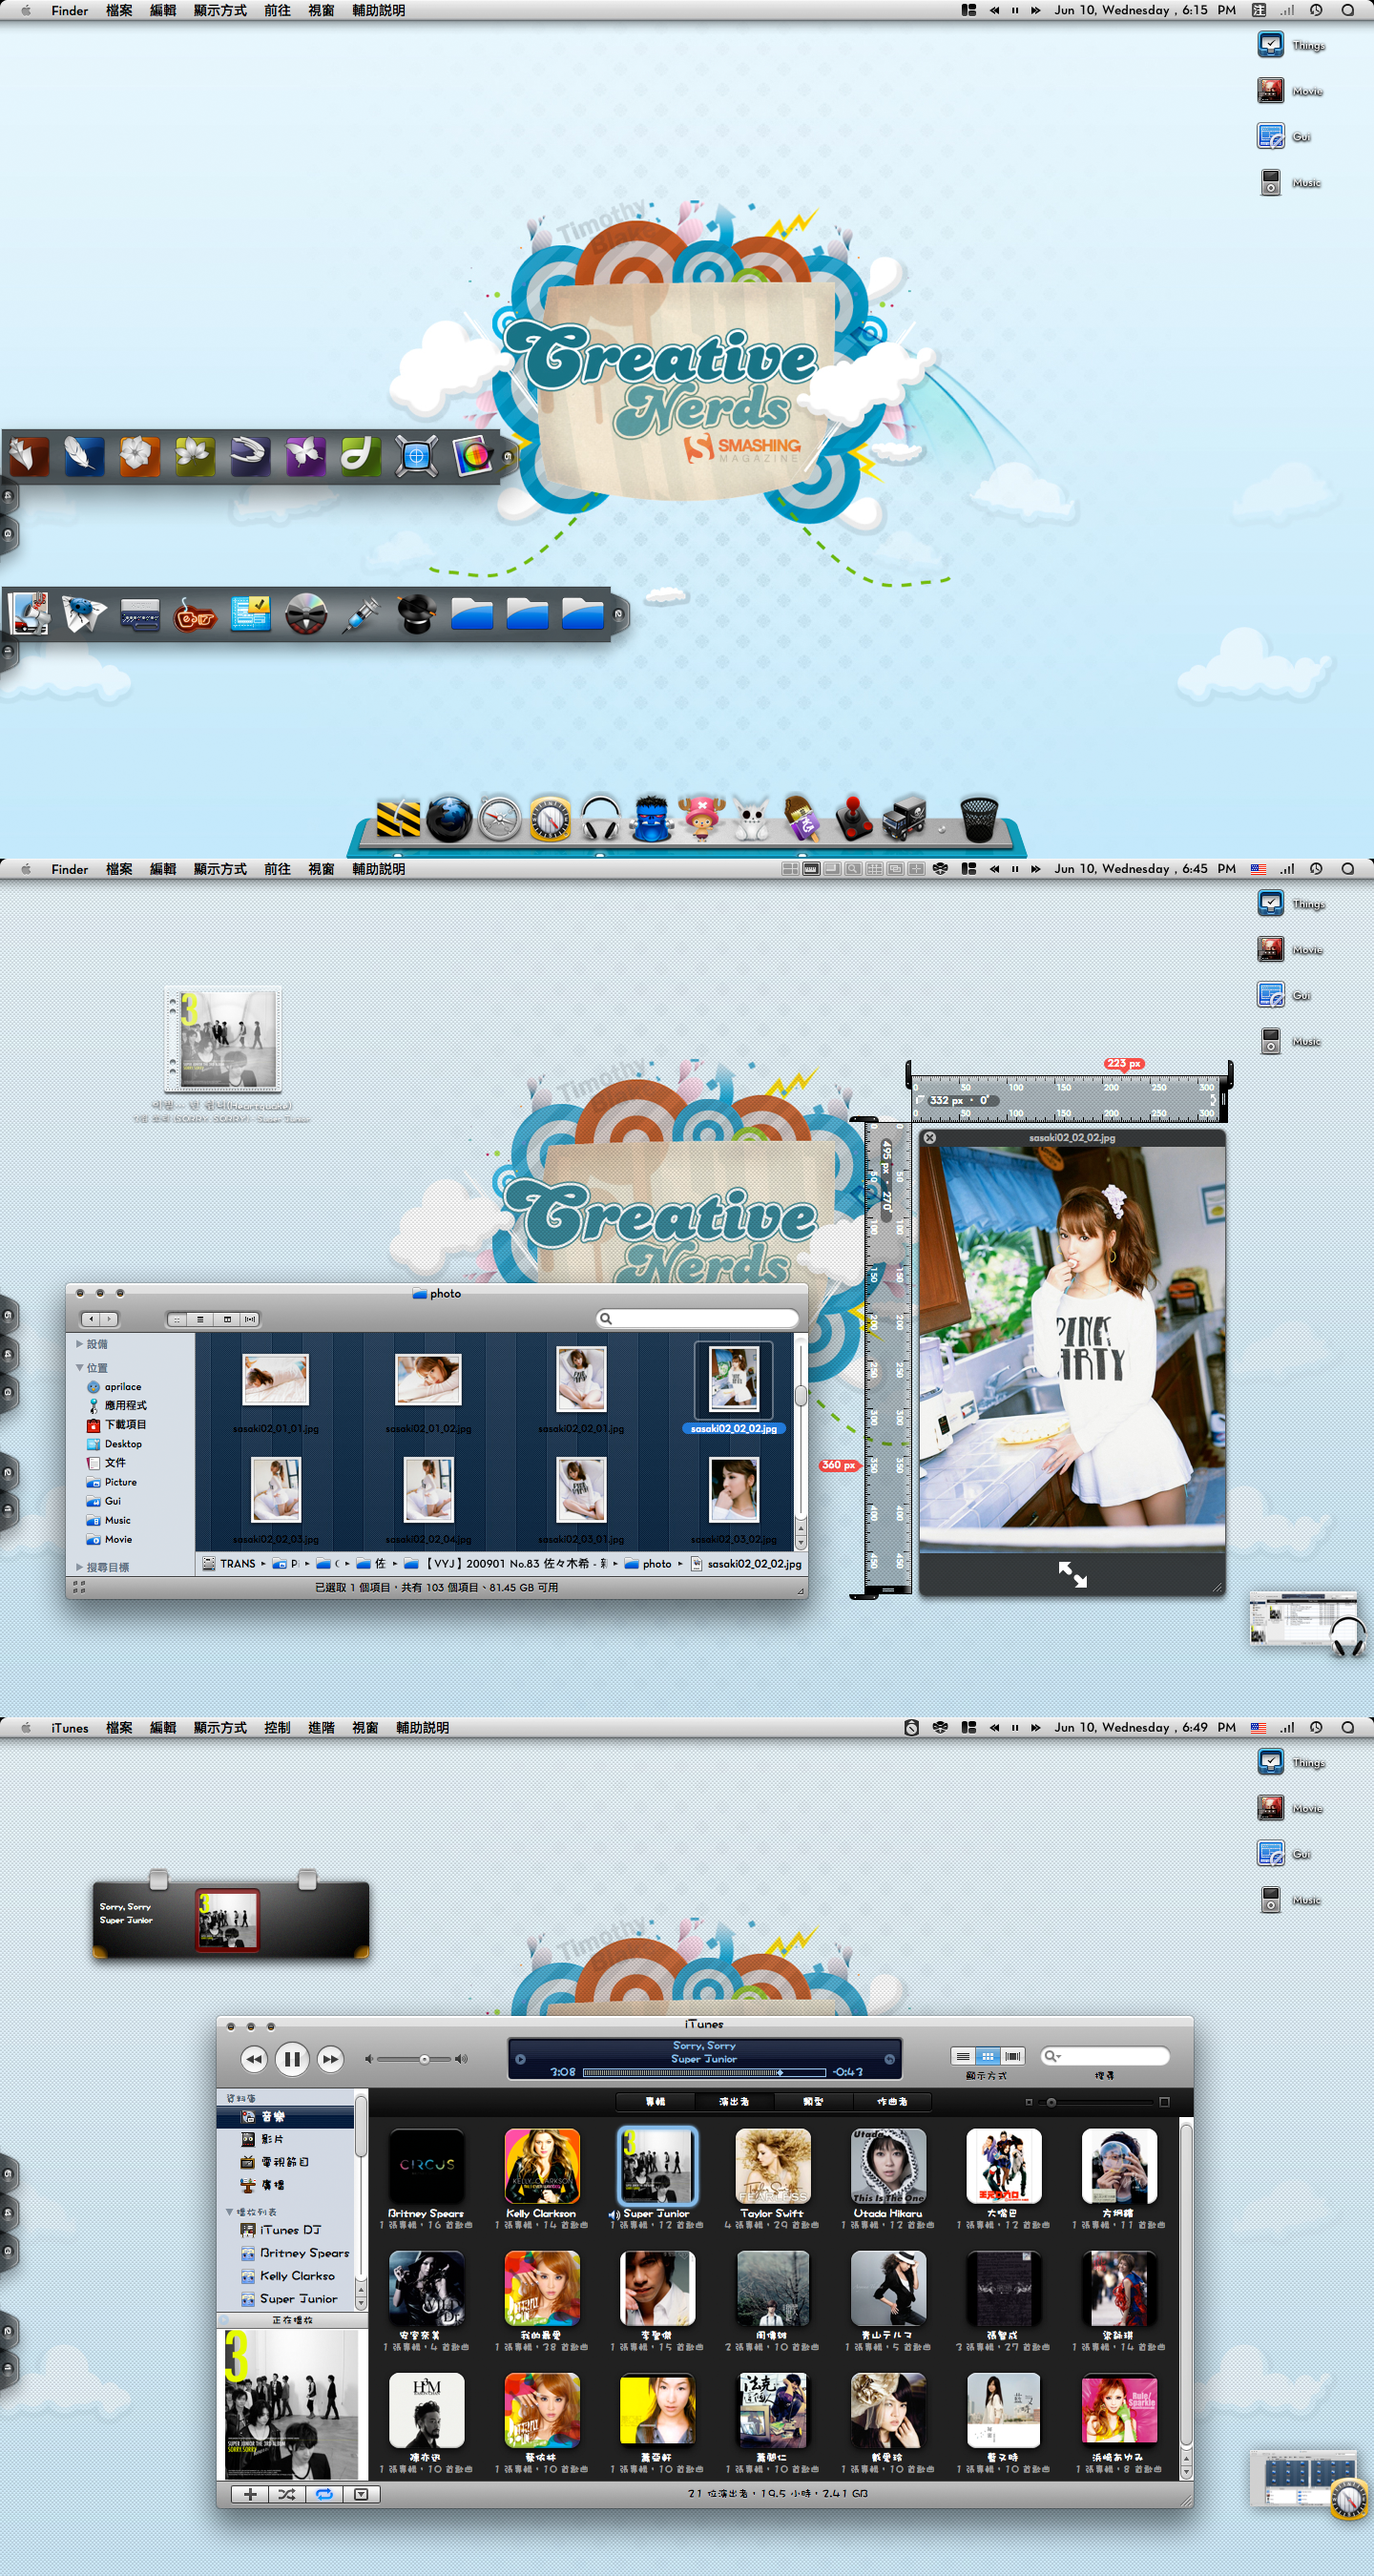
Task: Adjust the iTunes album artwork size slider
Action: [1097, 2102]
